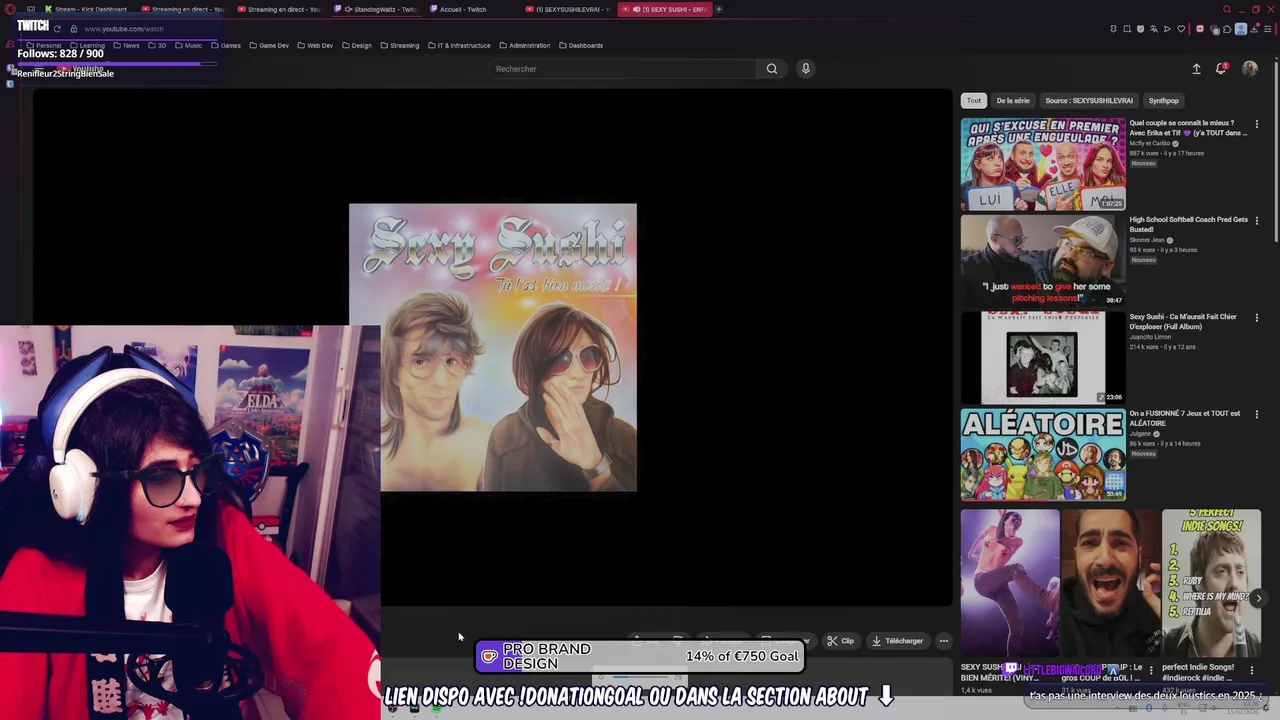1280x720 pixels.
Task: Click the translate icon in browser toolbar
Action: (1154, 29)
